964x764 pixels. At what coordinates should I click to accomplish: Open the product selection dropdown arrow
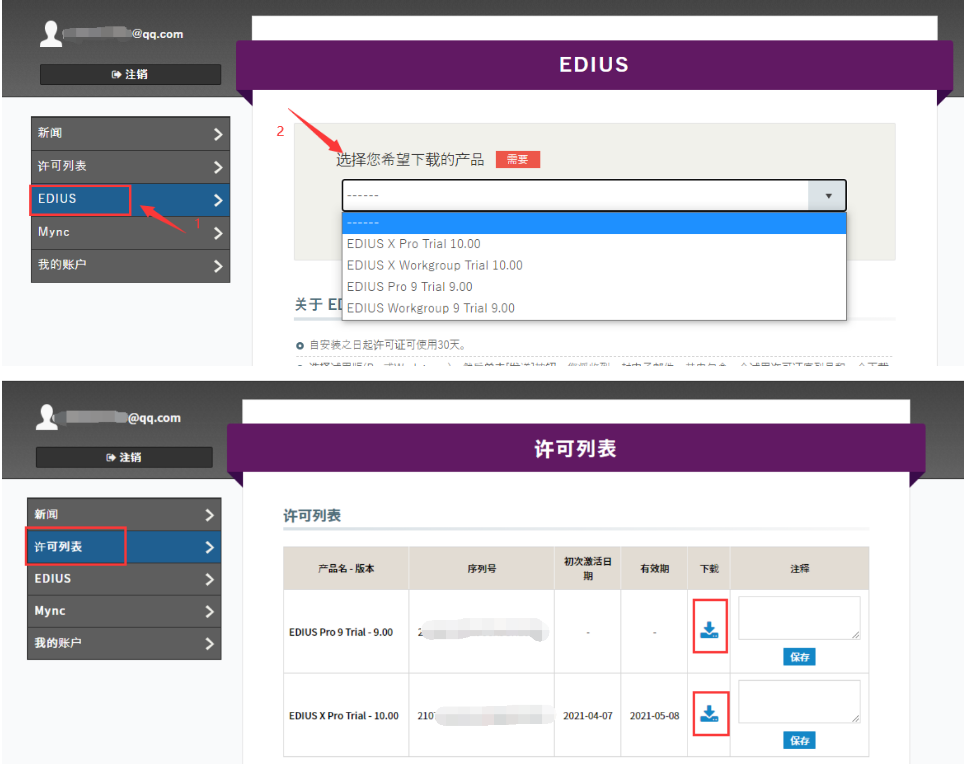(x=828, y=196)
